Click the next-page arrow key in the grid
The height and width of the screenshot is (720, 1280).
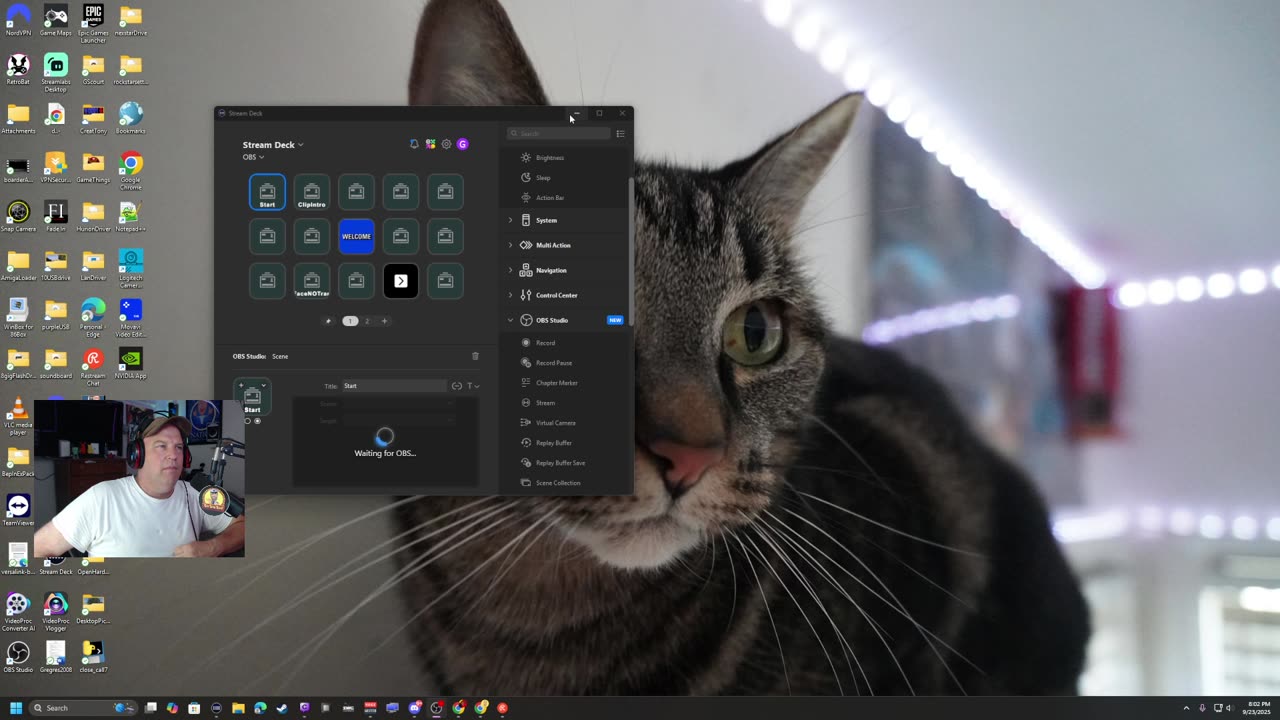(x=401, y=281)
